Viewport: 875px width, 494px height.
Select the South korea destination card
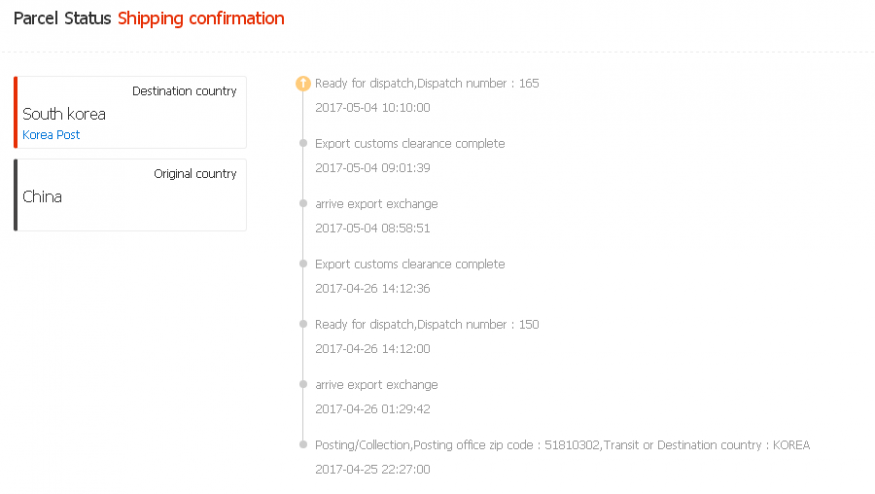coord(130,112)
